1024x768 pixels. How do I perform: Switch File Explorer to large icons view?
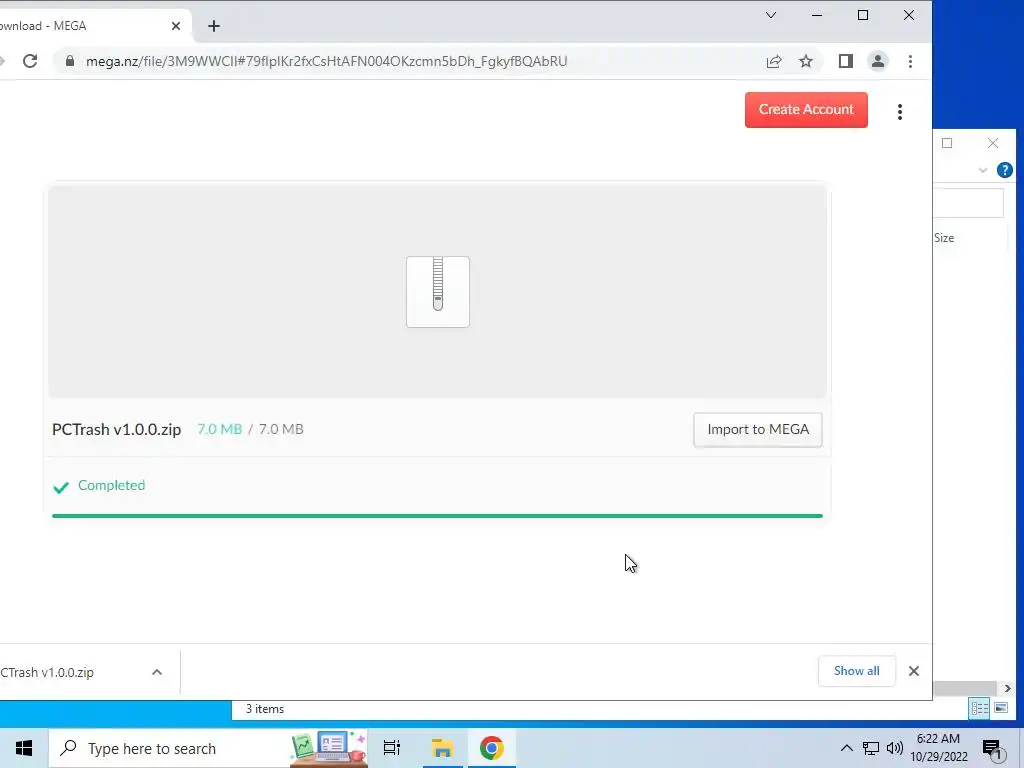[1000, 708]
